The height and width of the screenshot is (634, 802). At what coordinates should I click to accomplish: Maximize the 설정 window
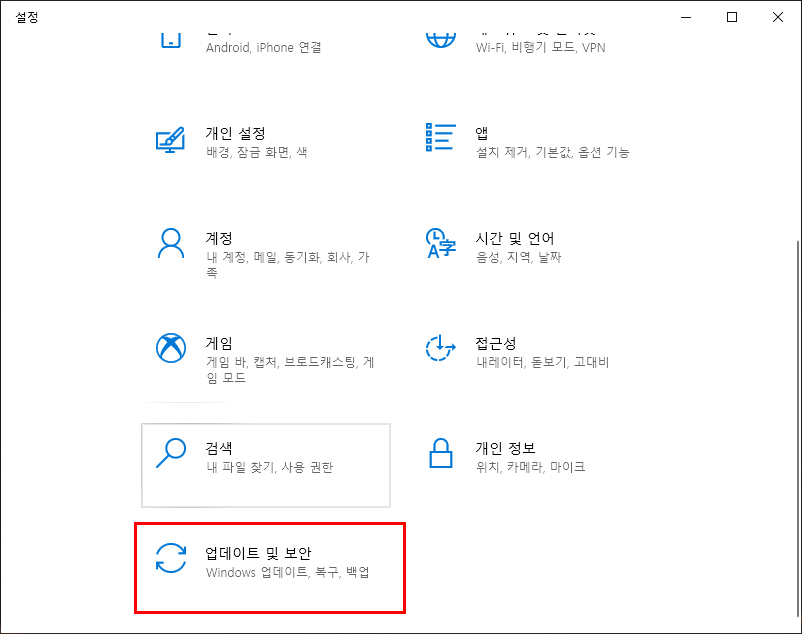click(732, 17)
